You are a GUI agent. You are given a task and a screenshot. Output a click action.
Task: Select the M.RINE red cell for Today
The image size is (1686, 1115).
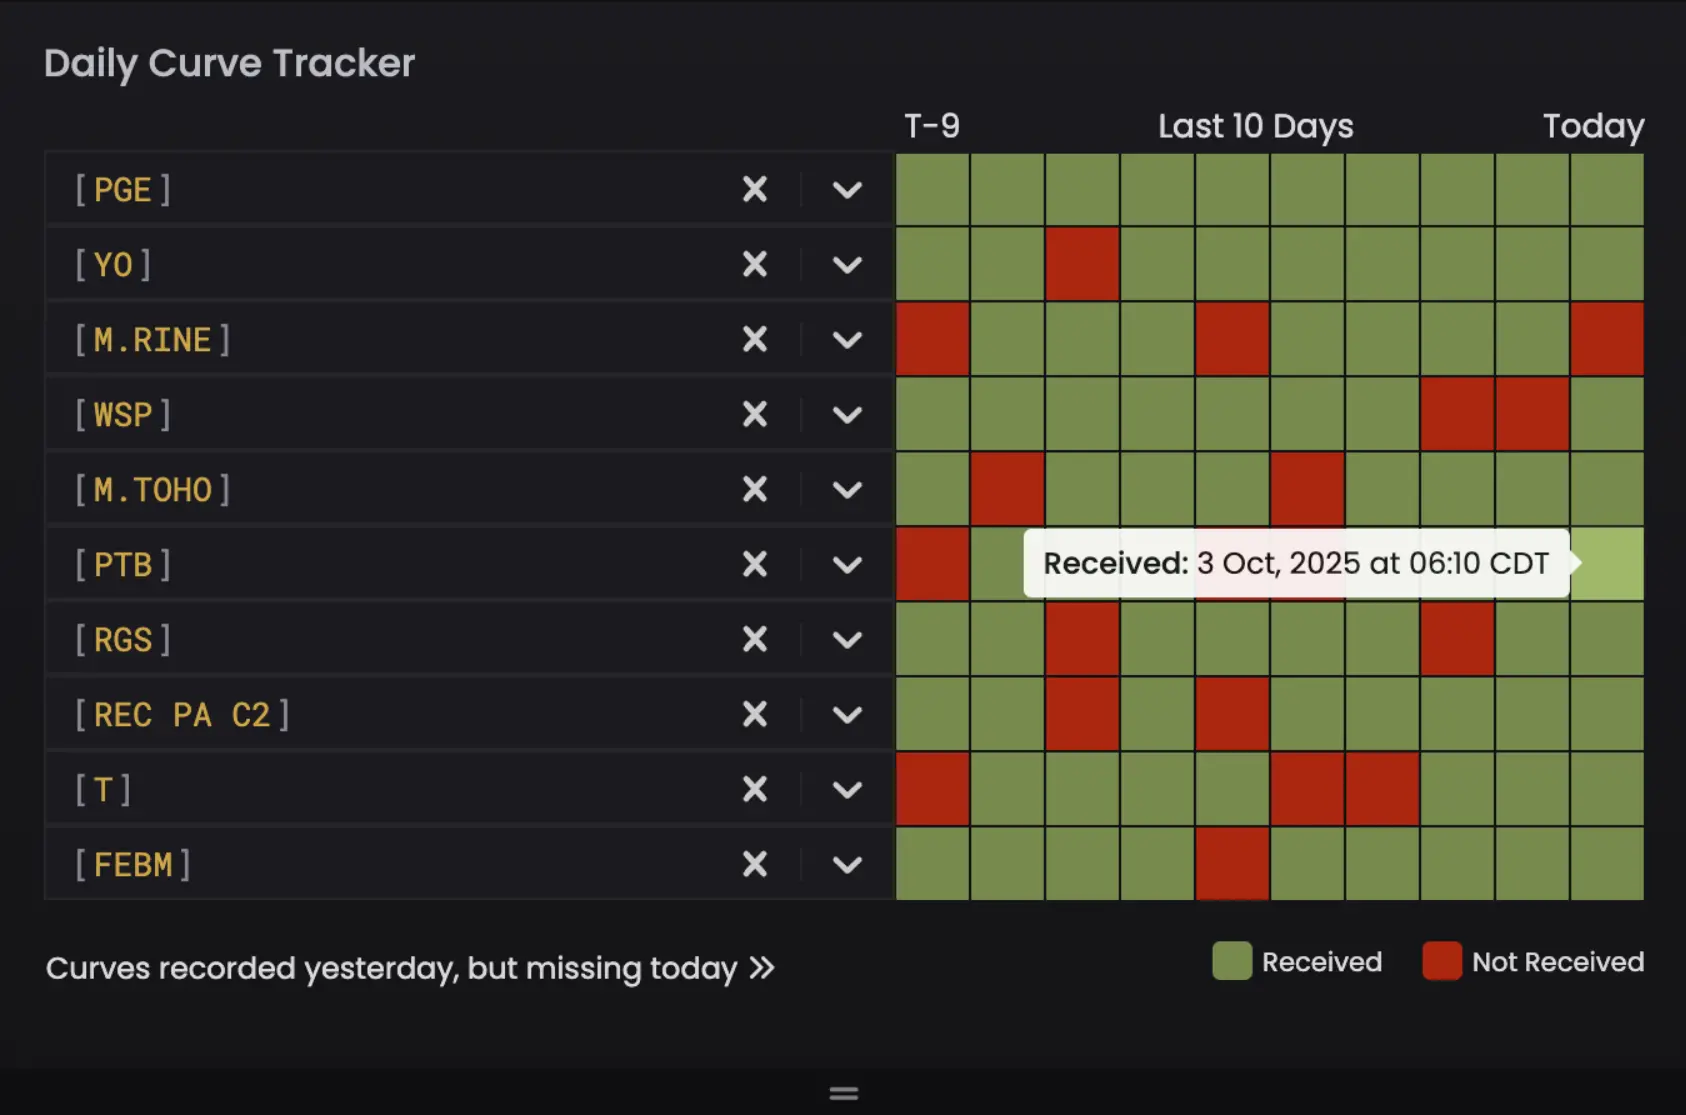(1607, 339)
